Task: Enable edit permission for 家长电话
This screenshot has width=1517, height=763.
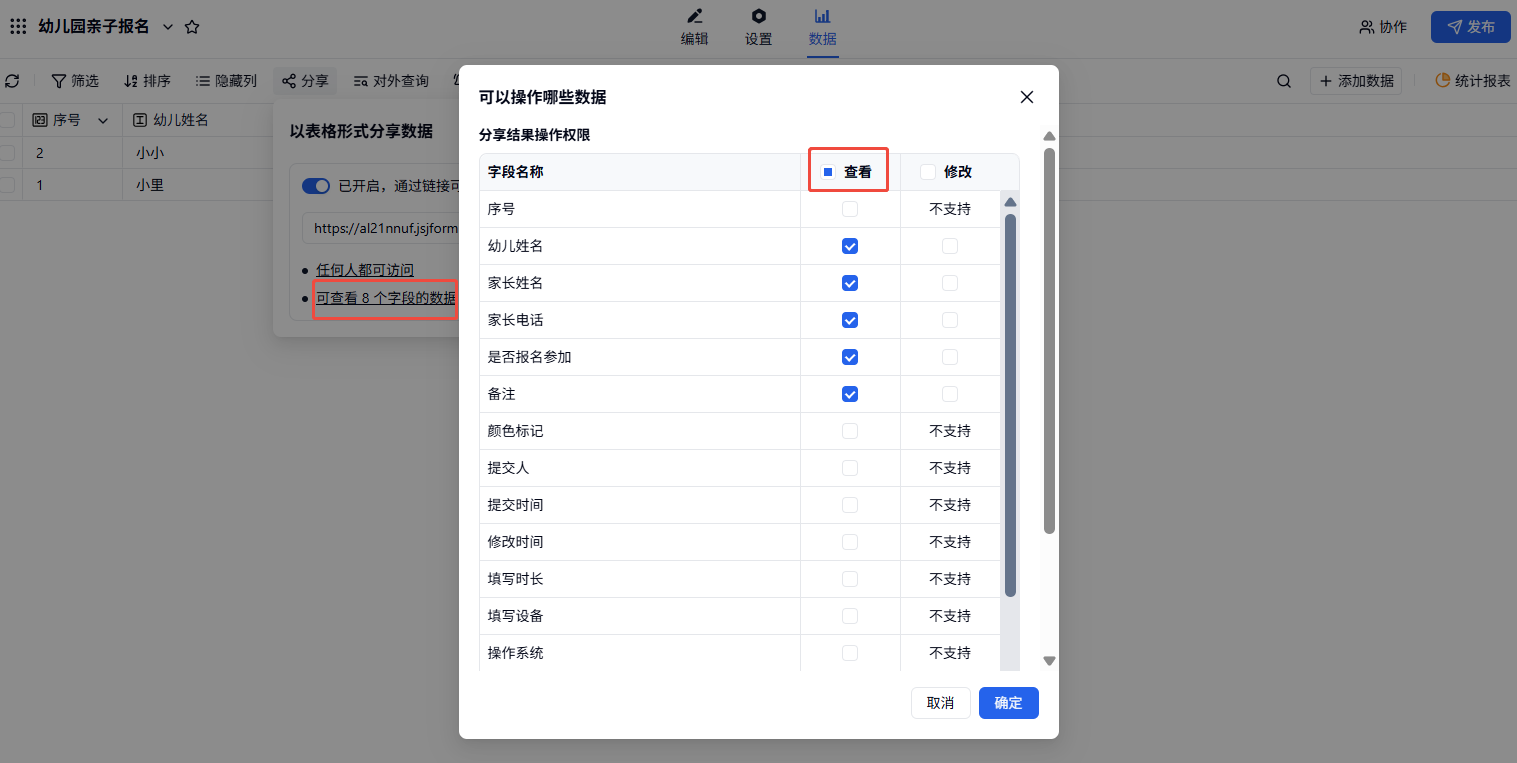Action: (950, 320)
